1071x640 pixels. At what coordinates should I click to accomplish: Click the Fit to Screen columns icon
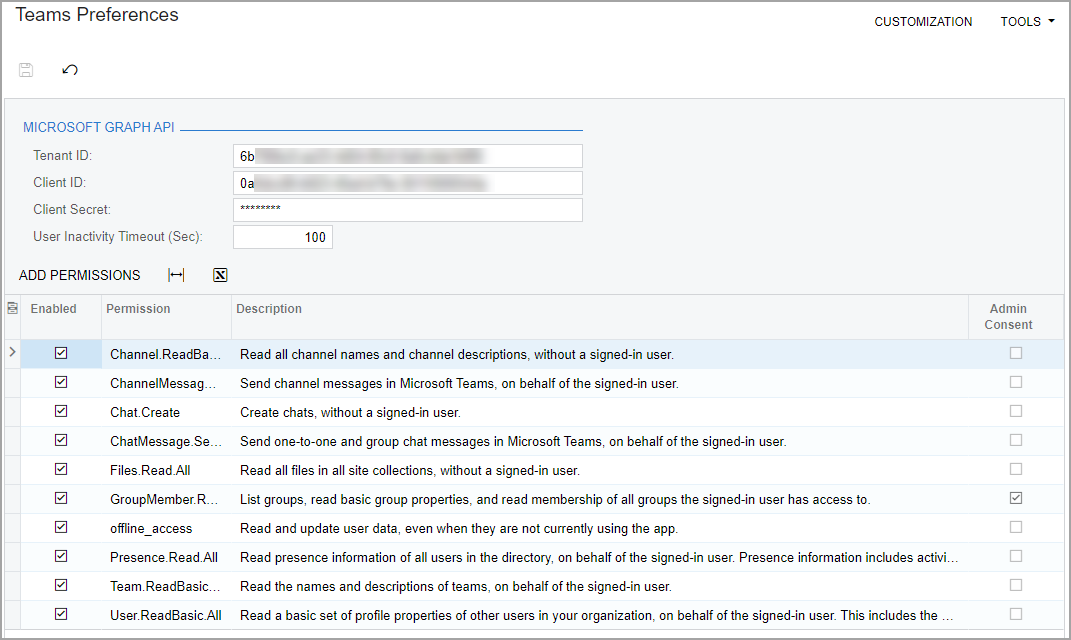pos(176,275)
